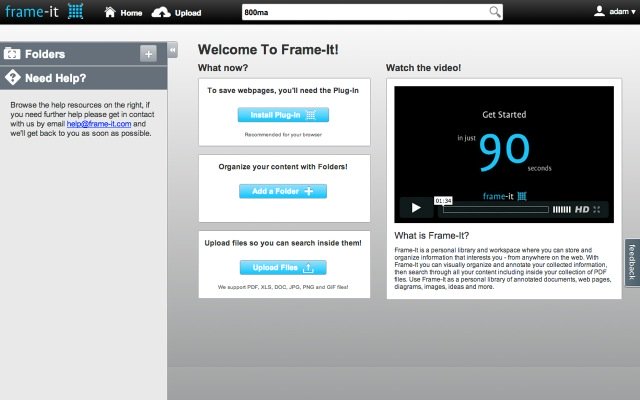Click the magnifying glass search icon
Image resolution: width=640 pixels, height=400 pixels.
point(494,12)
